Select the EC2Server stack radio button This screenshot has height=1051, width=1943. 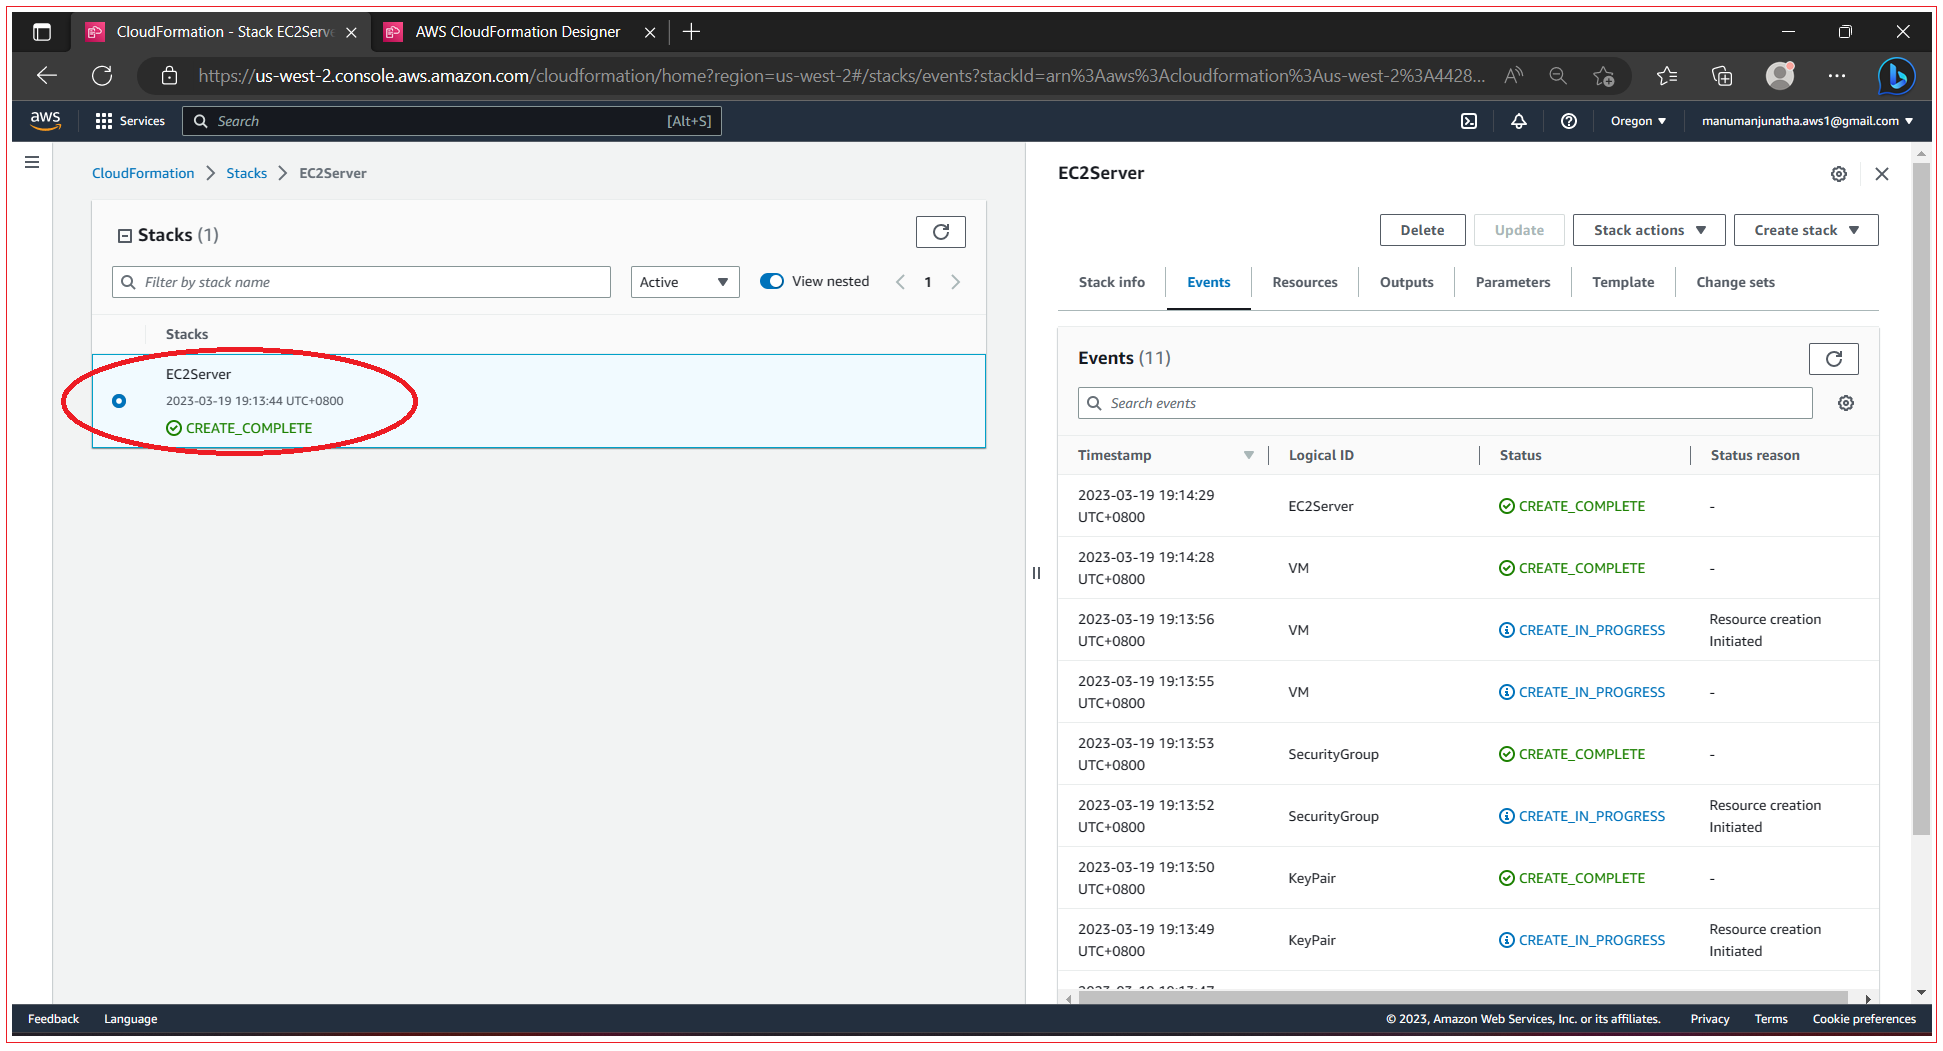119,401
